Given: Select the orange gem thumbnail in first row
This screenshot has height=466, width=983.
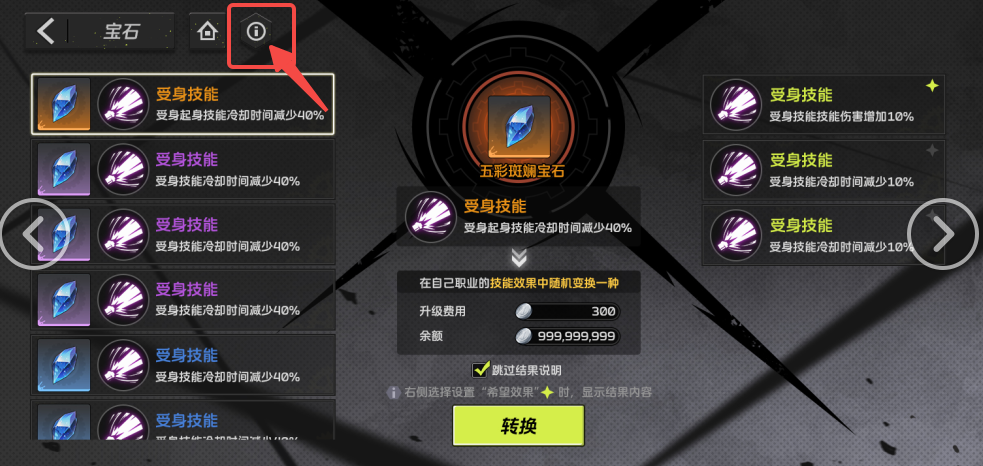Looking at the screenshot, I should pyautogui.click(x=63, y=104).
